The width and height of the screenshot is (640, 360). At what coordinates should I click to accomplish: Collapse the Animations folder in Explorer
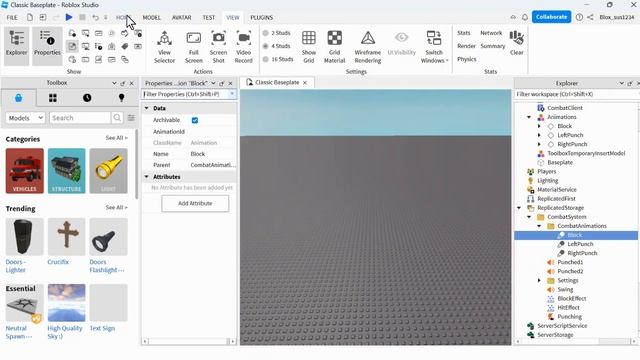click(x=529, y=117)
